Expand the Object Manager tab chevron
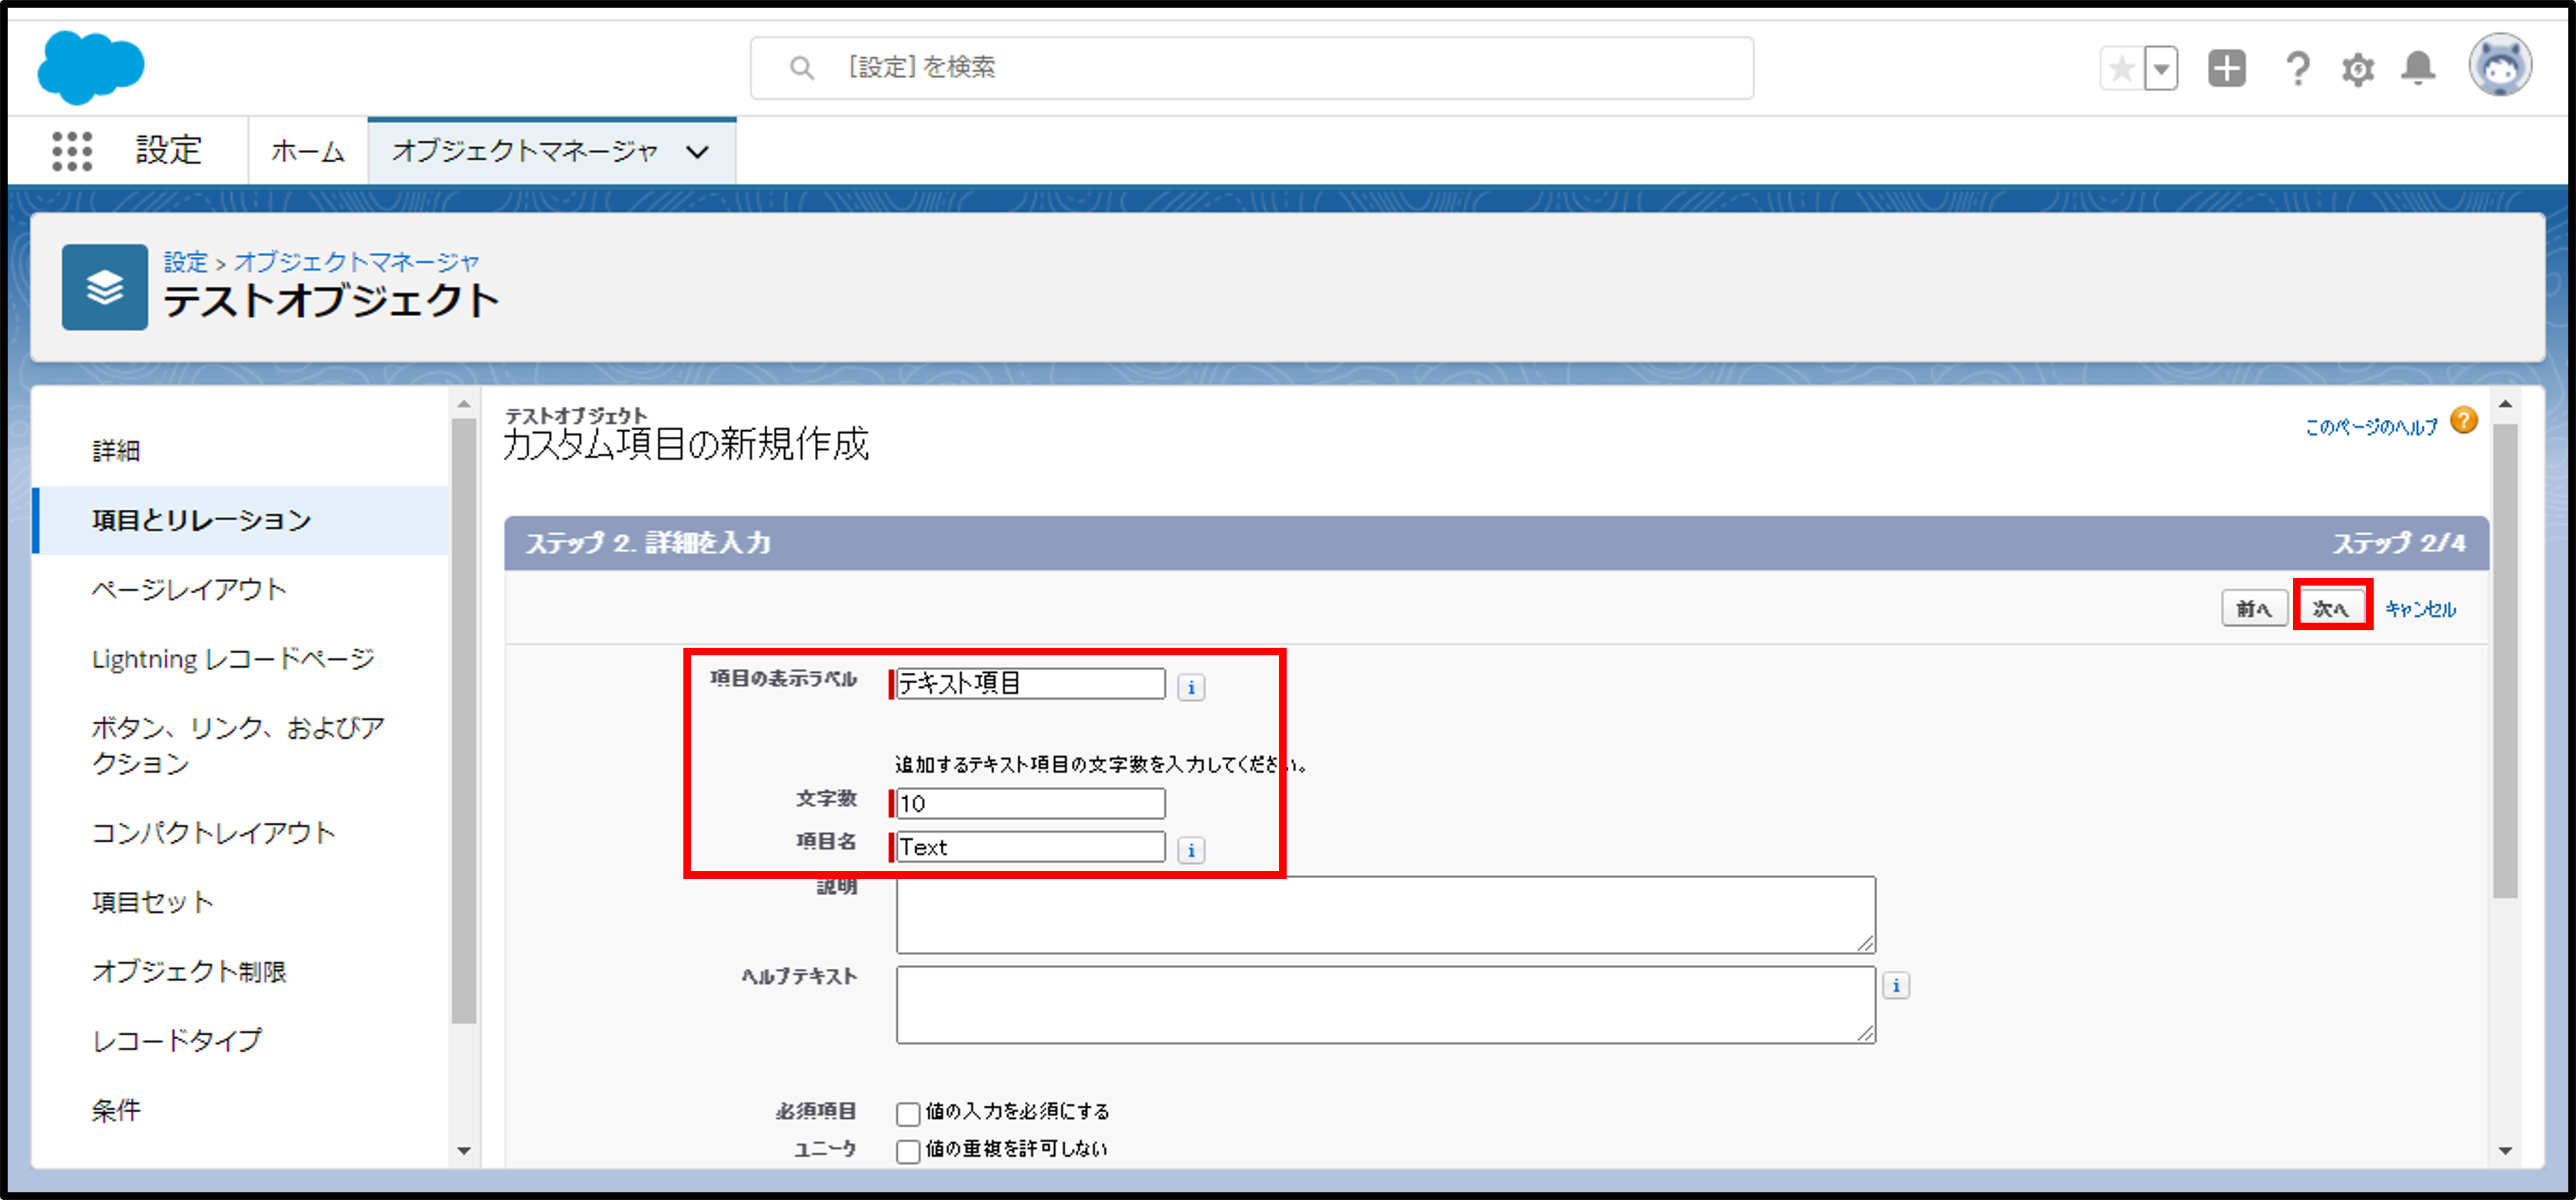 (x=697, y=152)
